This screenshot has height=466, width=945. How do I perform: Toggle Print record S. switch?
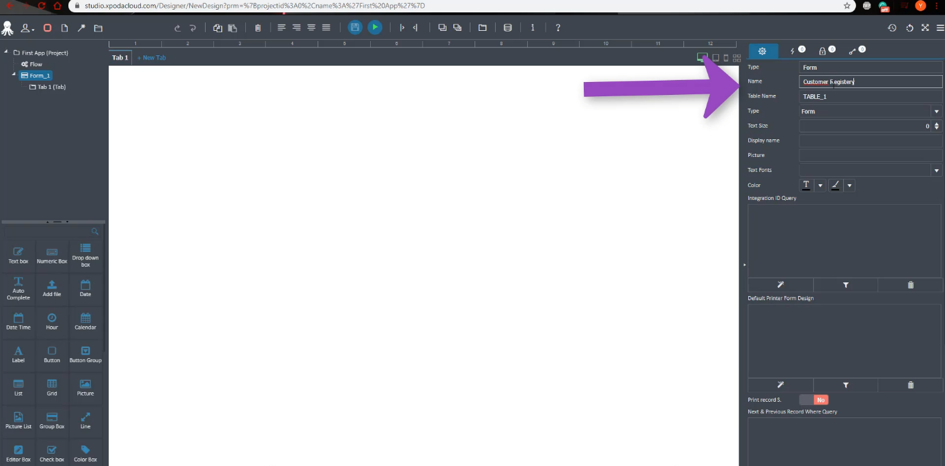[x=814, y=400]
